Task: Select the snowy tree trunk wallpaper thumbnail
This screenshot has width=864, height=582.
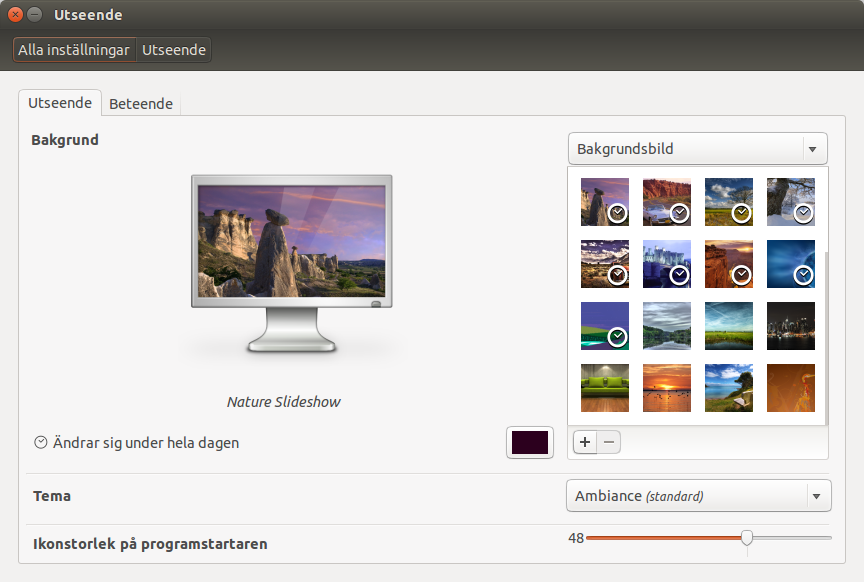Action: click(791, 202)
